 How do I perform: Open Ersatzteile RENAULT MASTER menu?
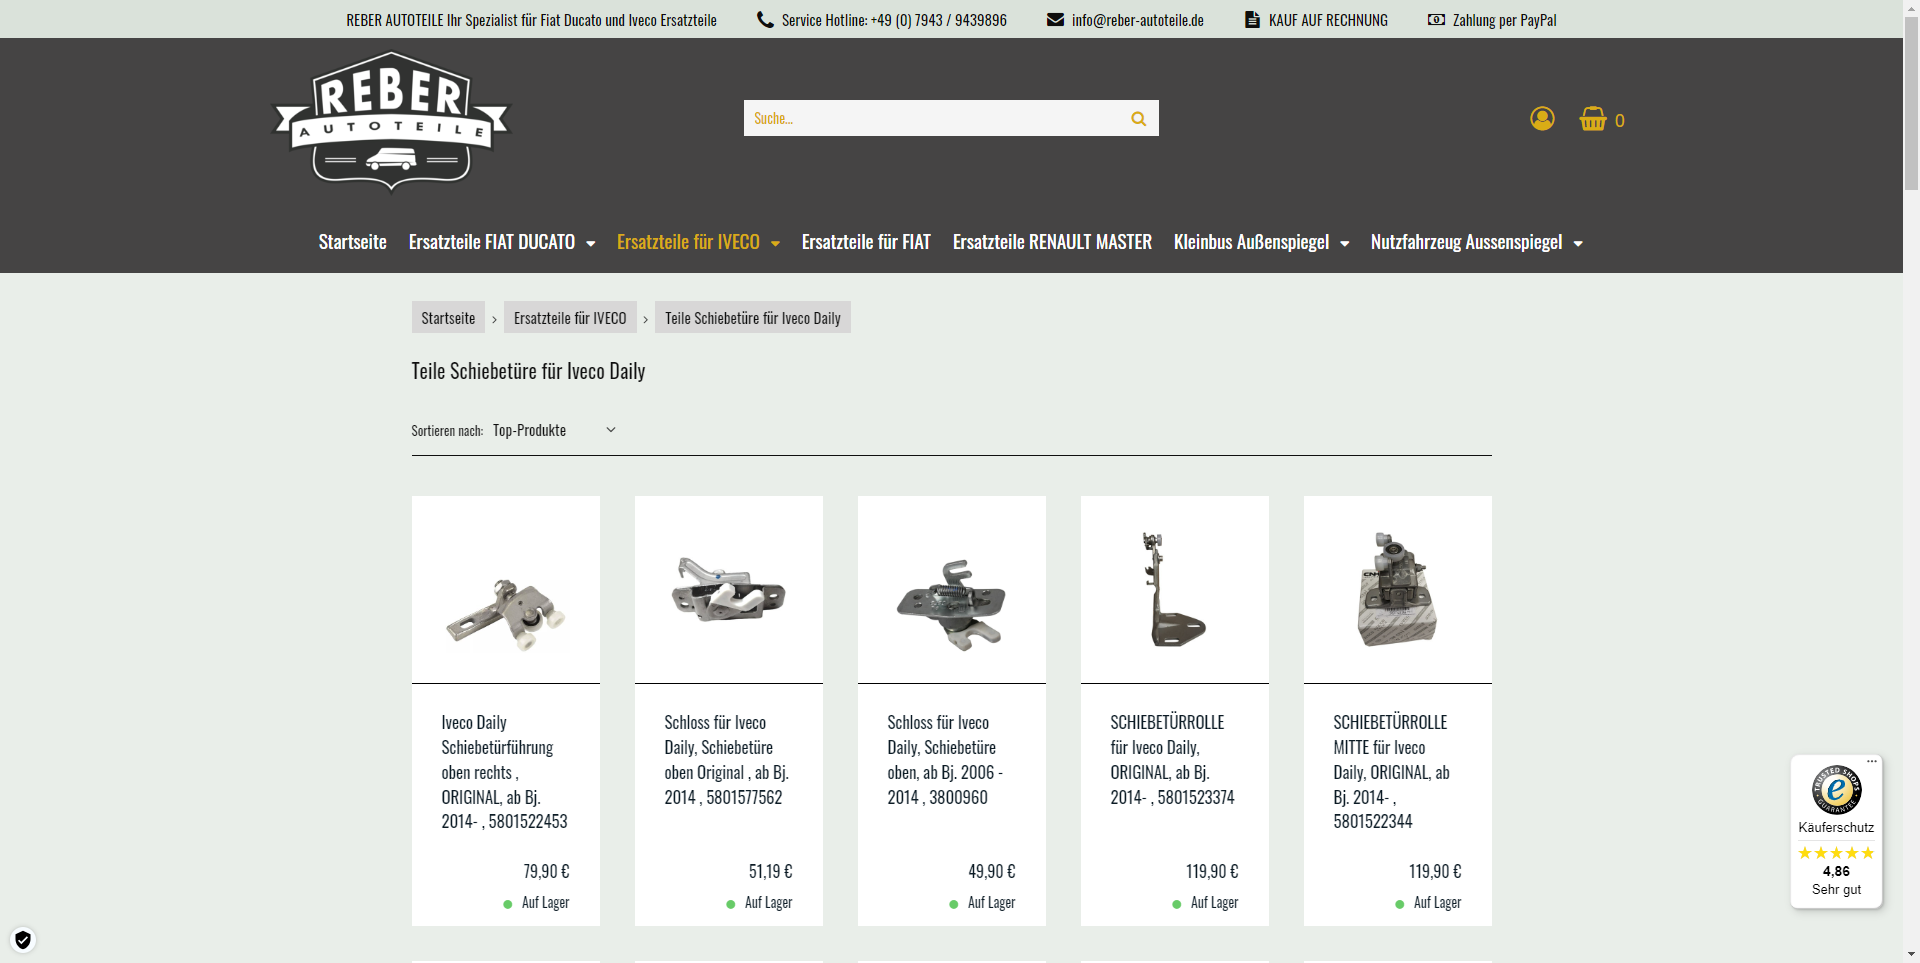(1052, 242)
